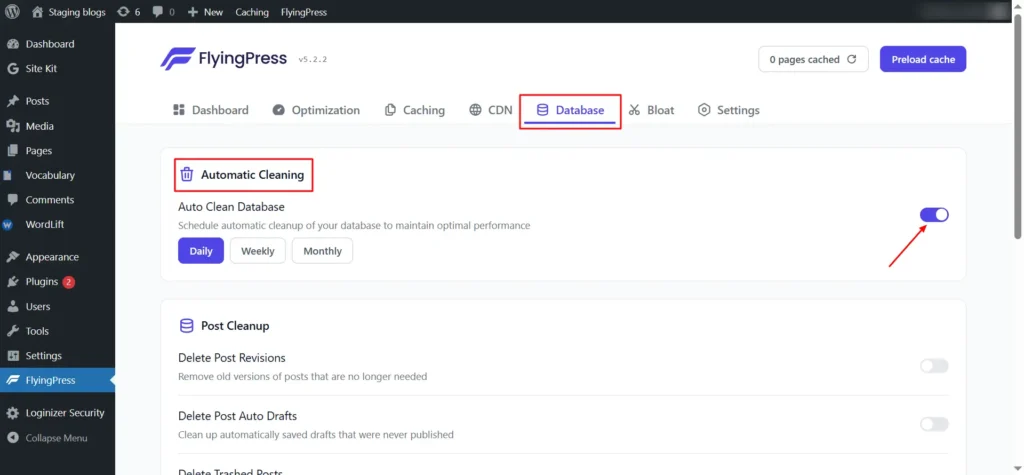Click the WordPress logo icon in admin bar

click(12, 12)
